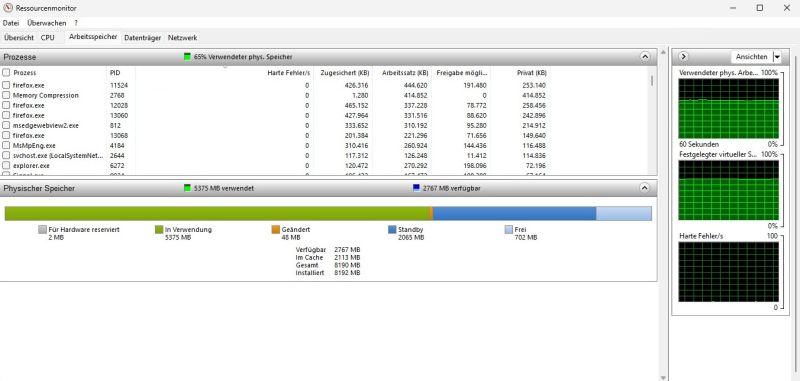Click the blue Standby legend swatch
800x381 pixels.
click(392, 230)
